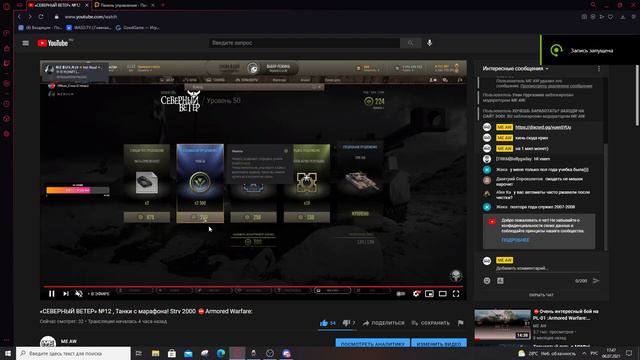Launch File Explorer from taskbar

tap(156, 353)
